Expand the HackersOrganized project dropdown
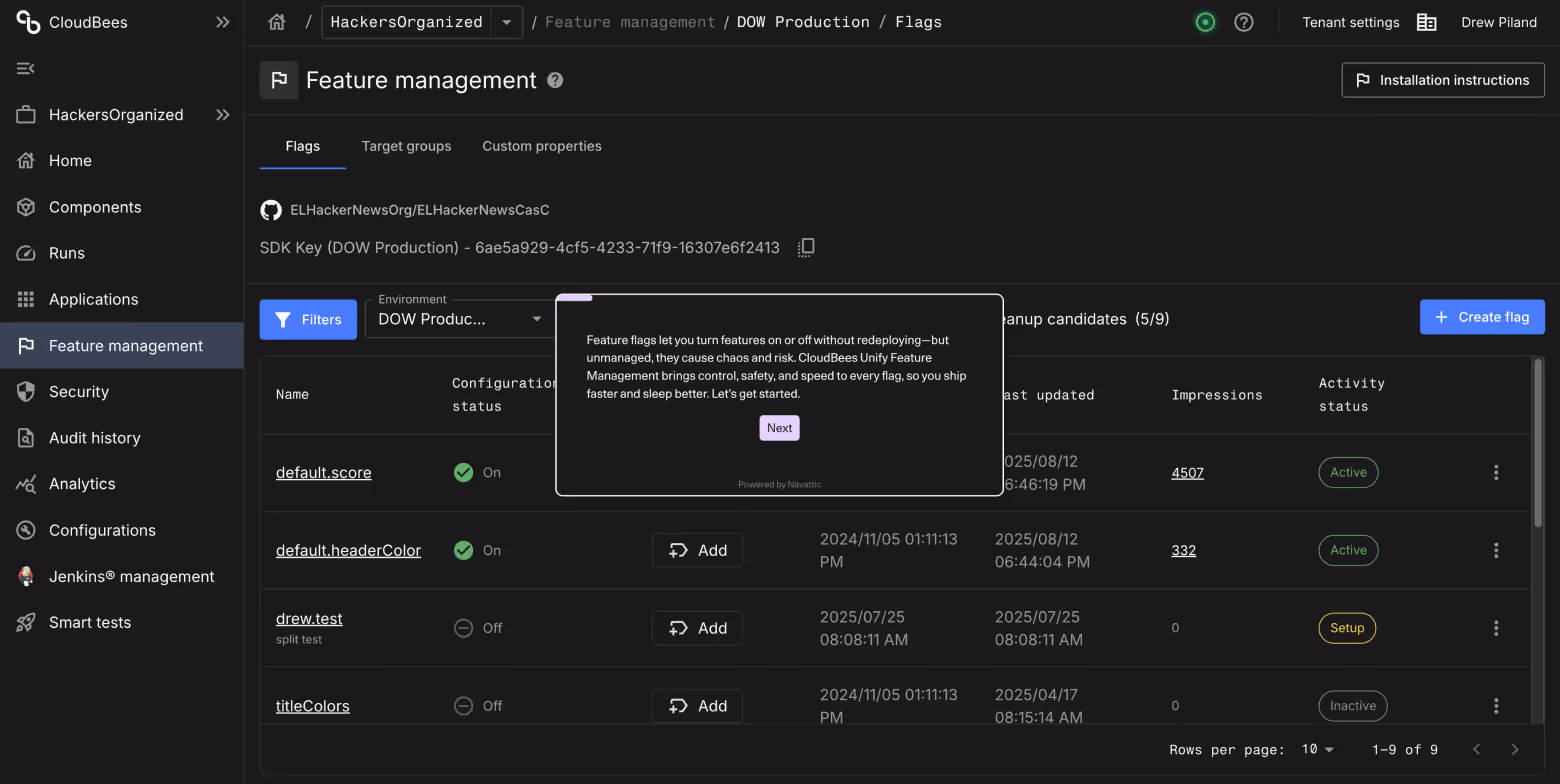Viewport: 1560px width, 784px height. (506, 22)
